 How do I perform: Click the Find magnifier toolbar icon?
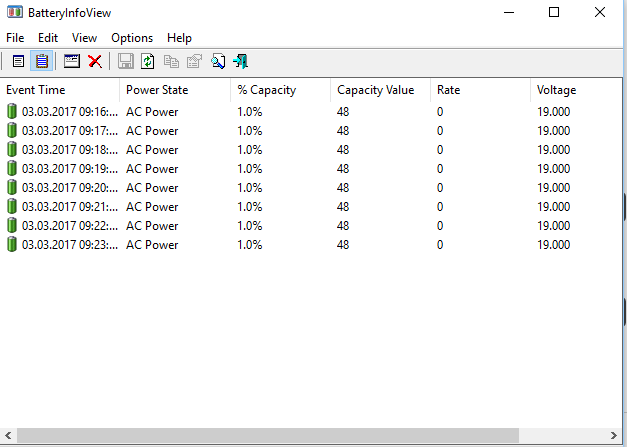[218, 62]
